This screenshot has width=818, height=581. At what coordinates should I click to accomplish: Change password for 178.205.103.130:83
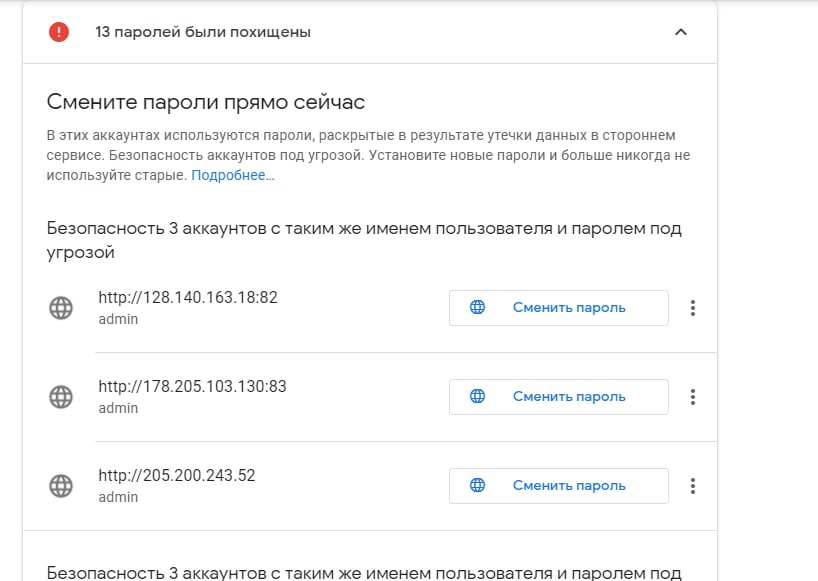pos(559,397)
